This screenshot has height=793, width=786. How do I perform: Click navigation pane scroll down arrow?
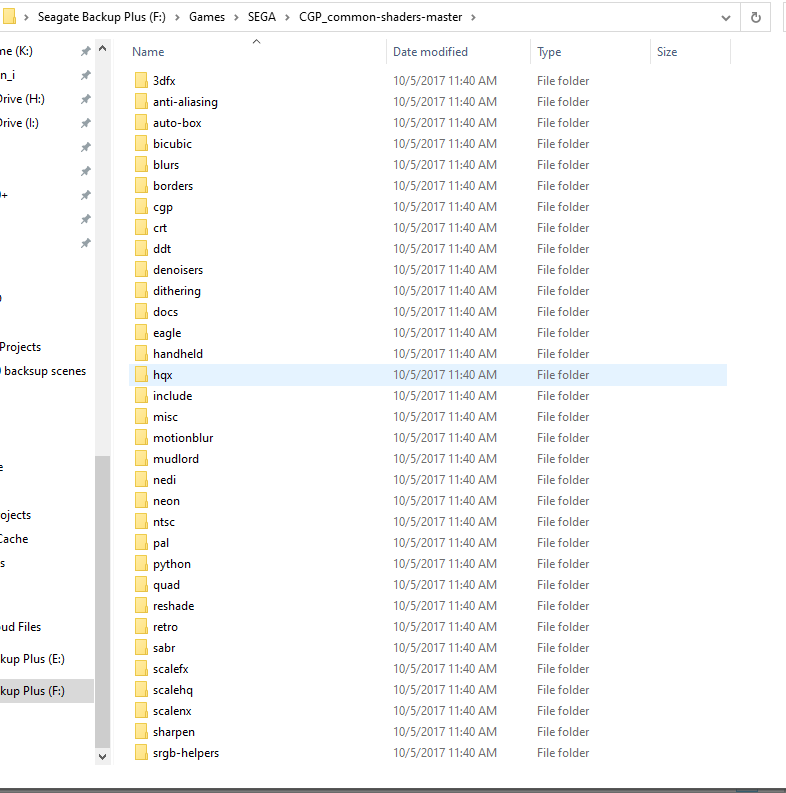click(x=102, y=757)
